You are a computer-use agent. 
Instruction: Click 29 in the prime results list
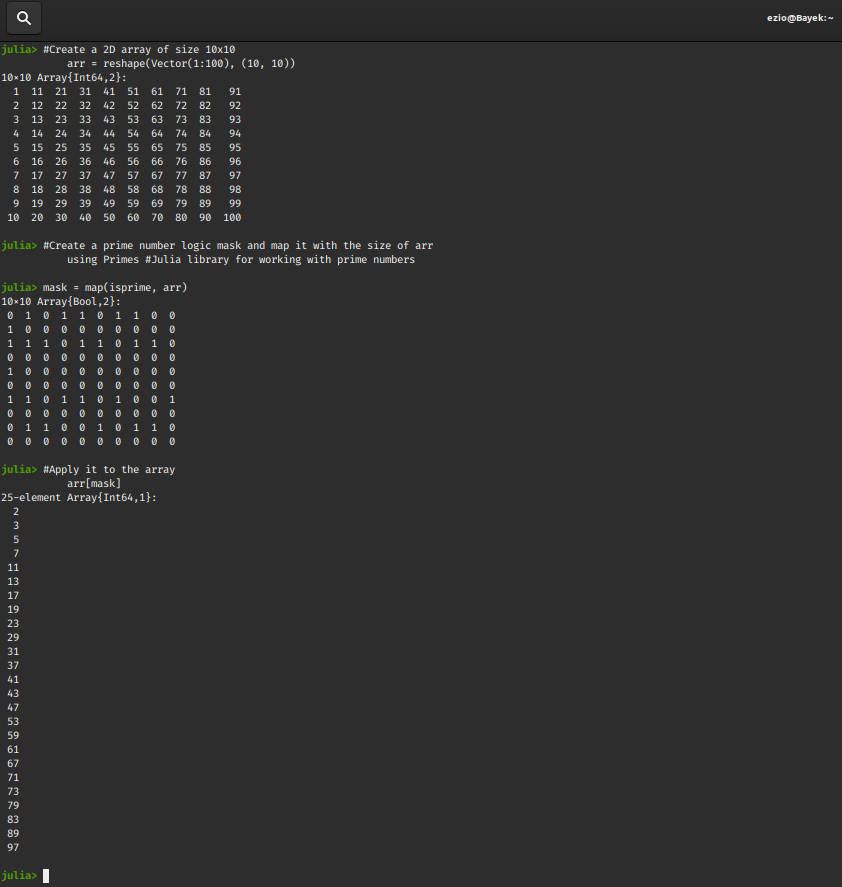click(13, 637)
